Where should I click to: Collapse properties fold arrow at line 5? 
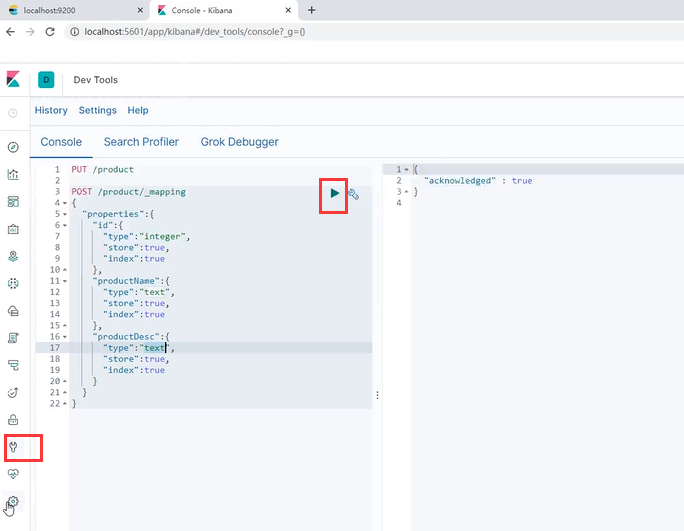click(65, 214)
